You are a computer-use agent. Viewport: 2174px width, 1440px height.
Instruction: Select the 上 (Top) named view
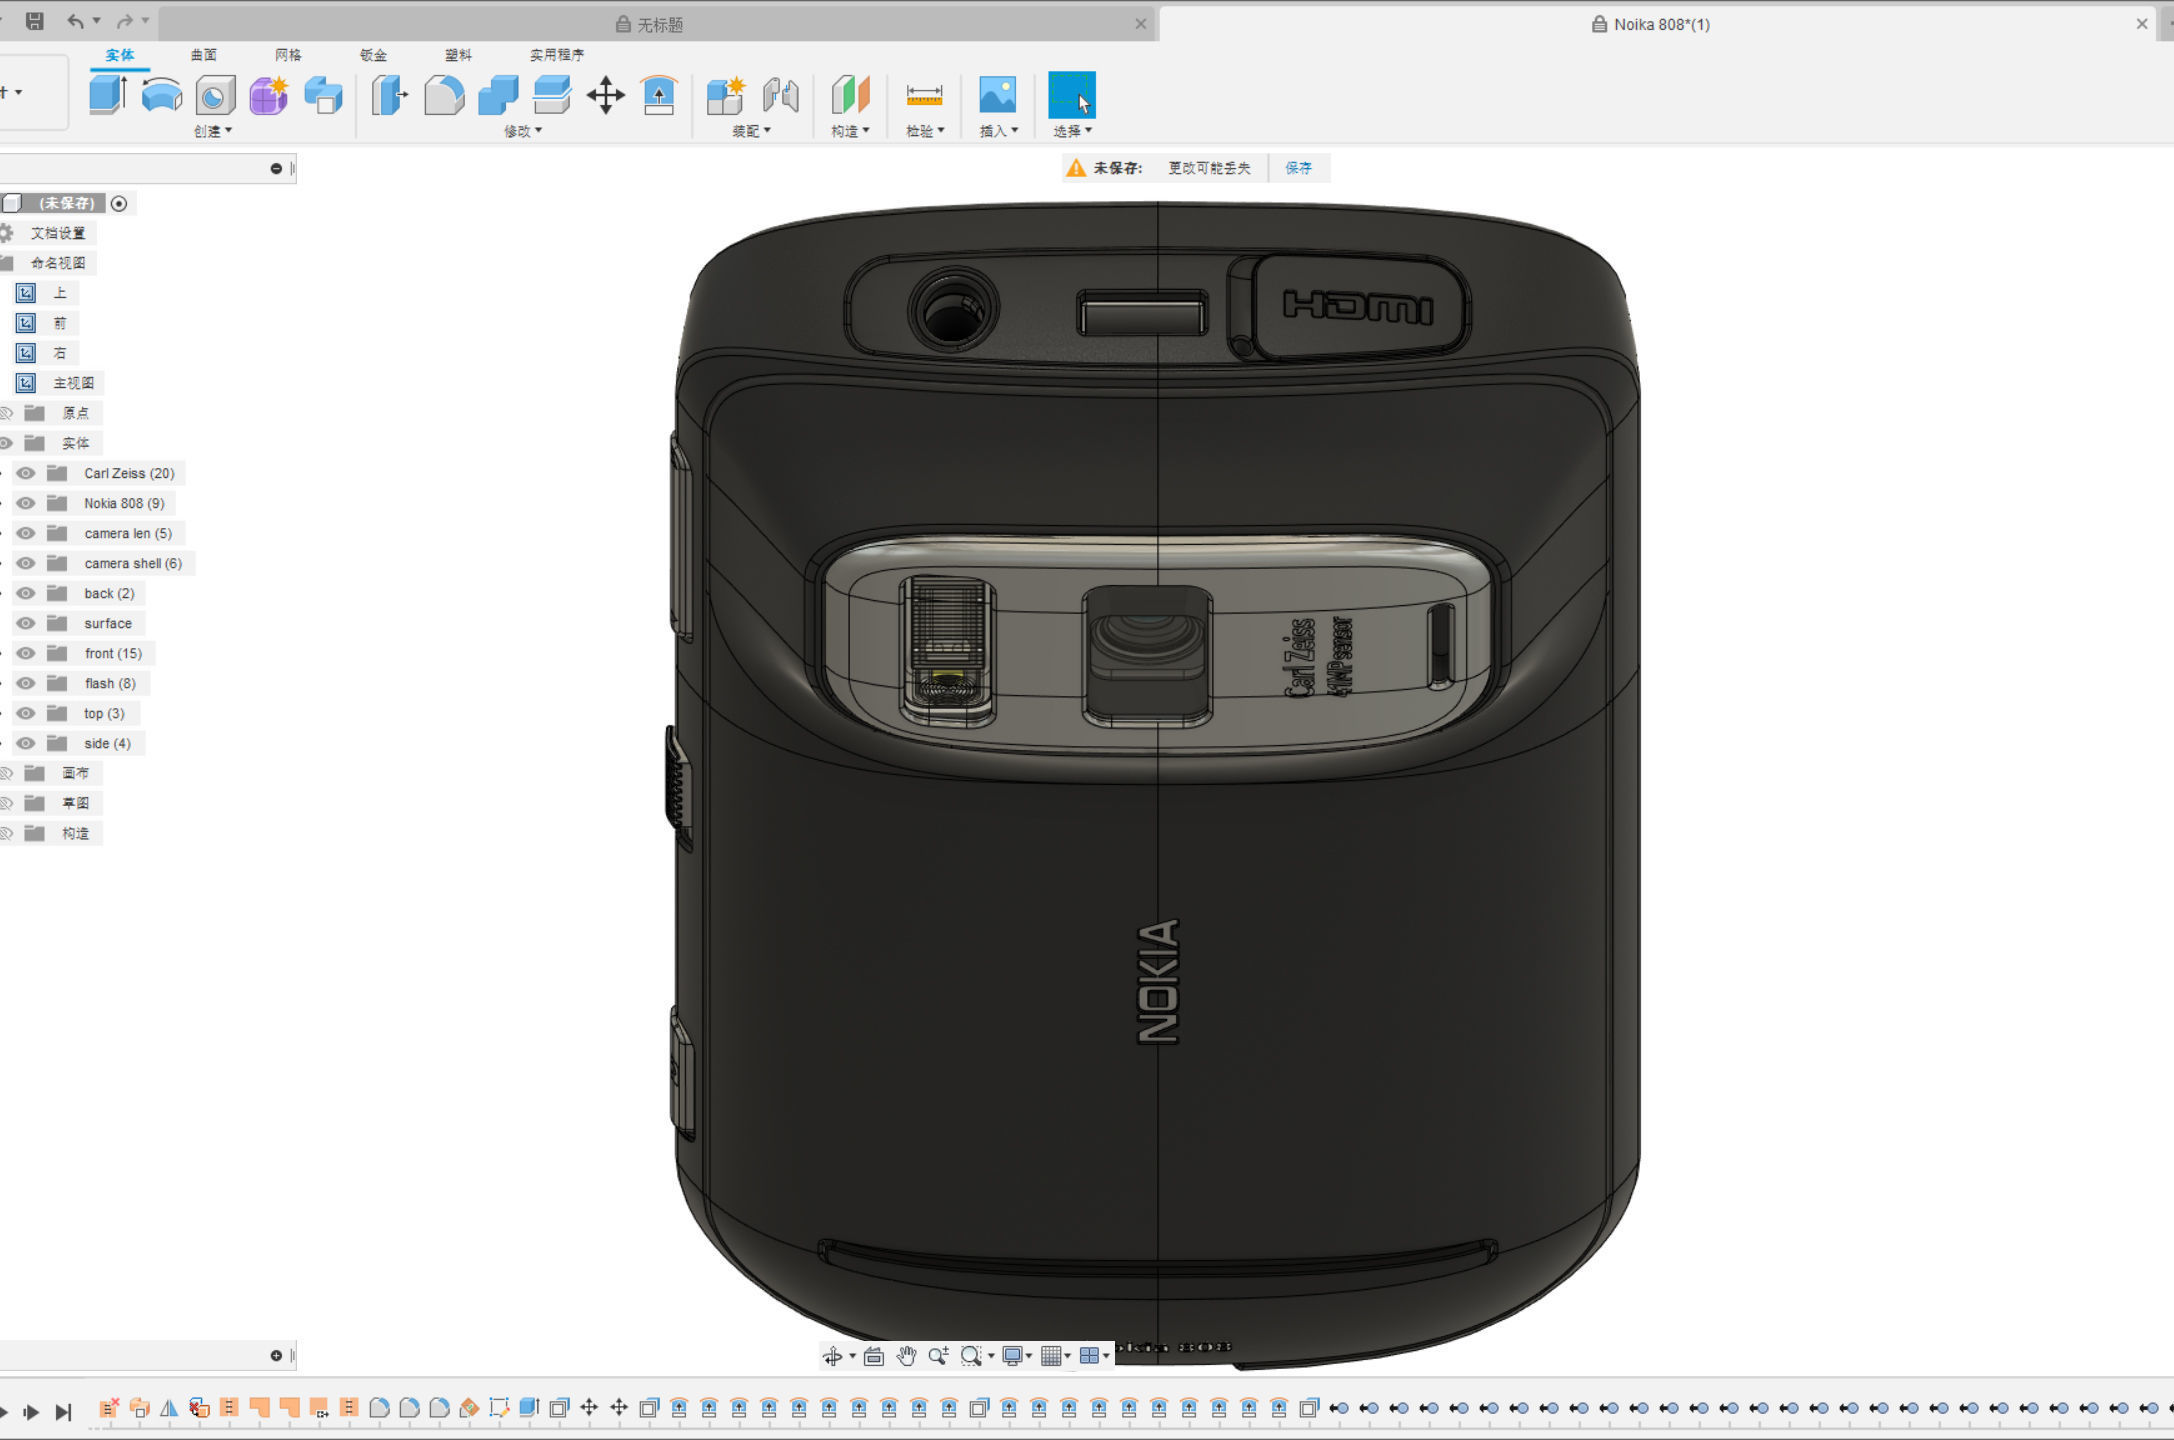coord(60,293)
